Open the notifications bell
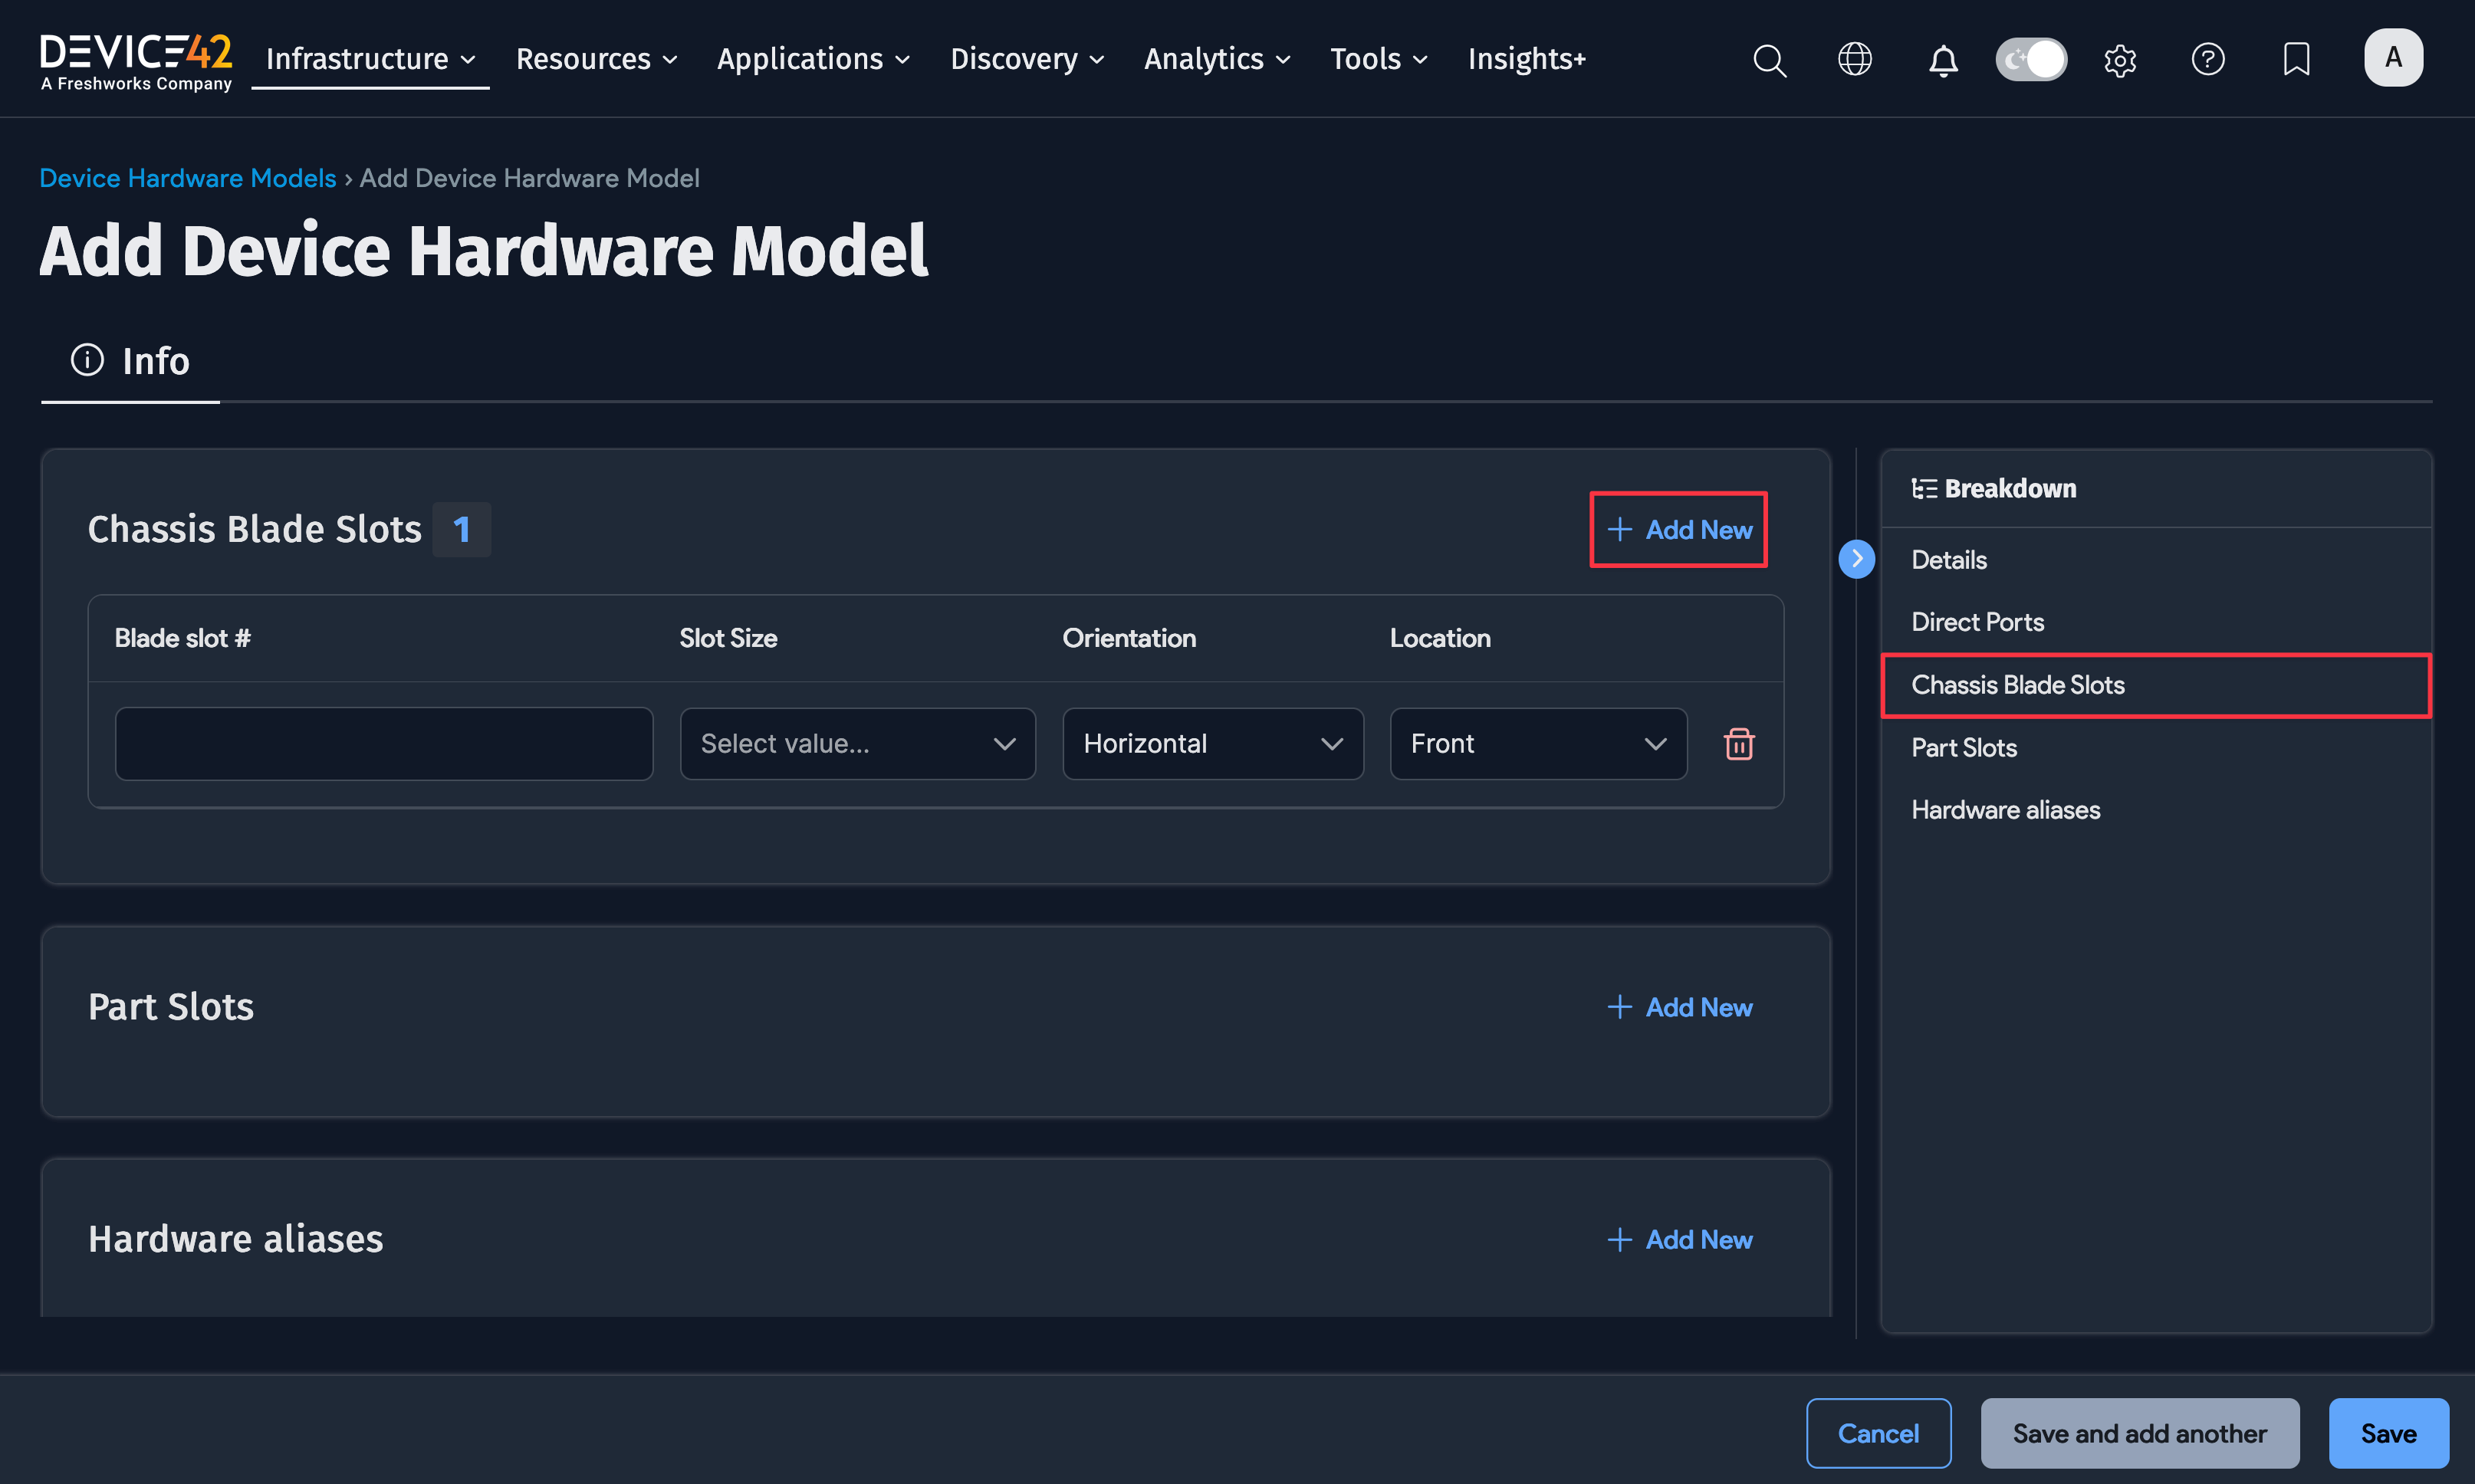The image size is (2475, 1484). pos(1943,59)
